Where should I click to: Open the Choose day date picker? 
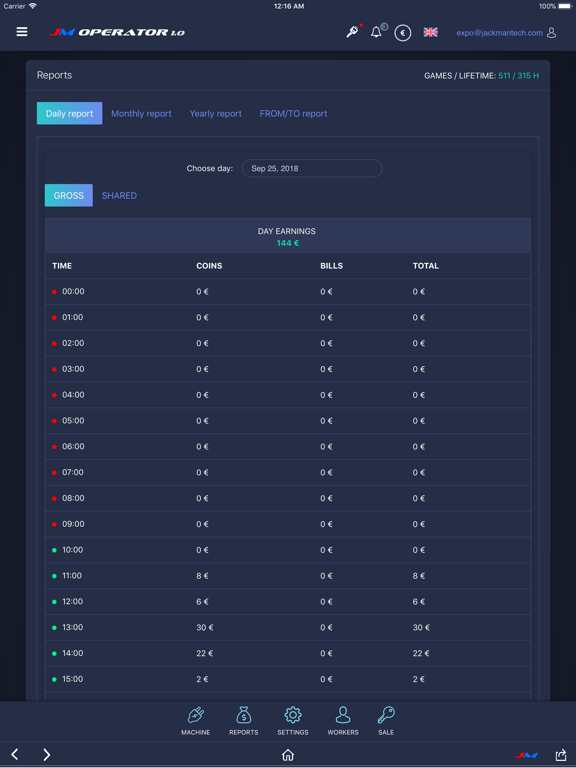312,168
